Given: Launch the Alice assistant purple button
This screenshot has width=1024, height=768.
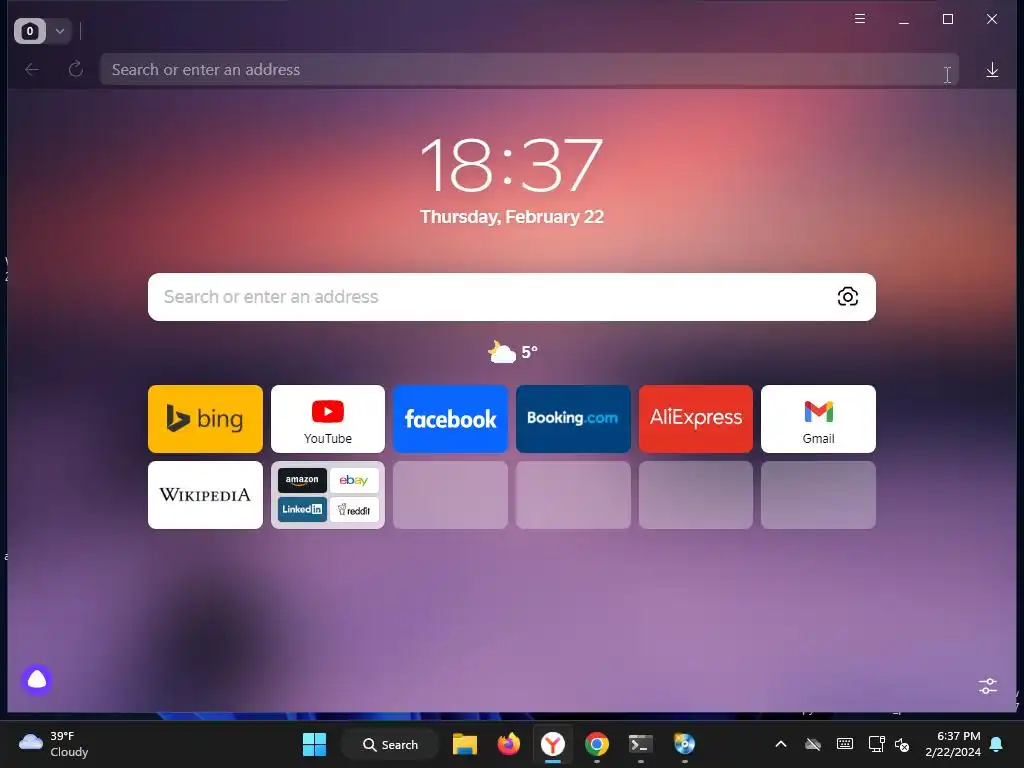Looking at the screenshot, I should 37,680.
